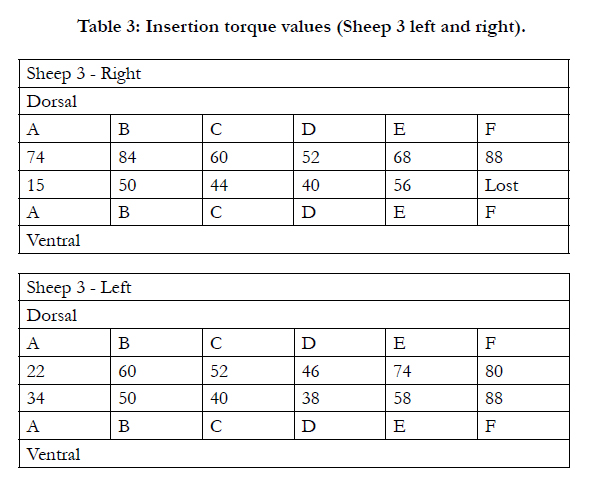Select the cell containing 'Lost'

(x=523, y=185)
